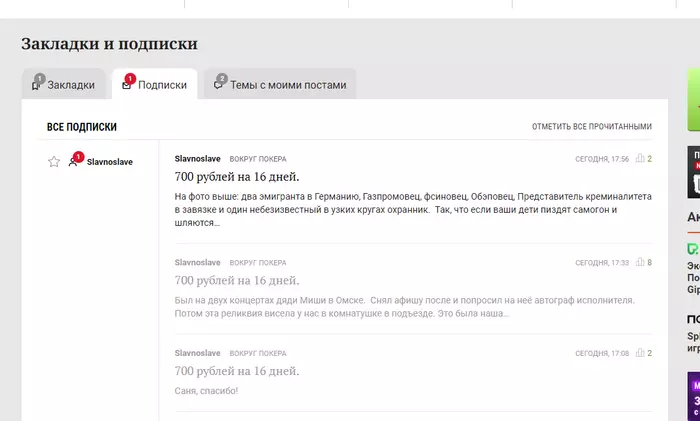Click the Все подписки heading
This screenshot has height=421, width=700.
[x=82, y=127]
